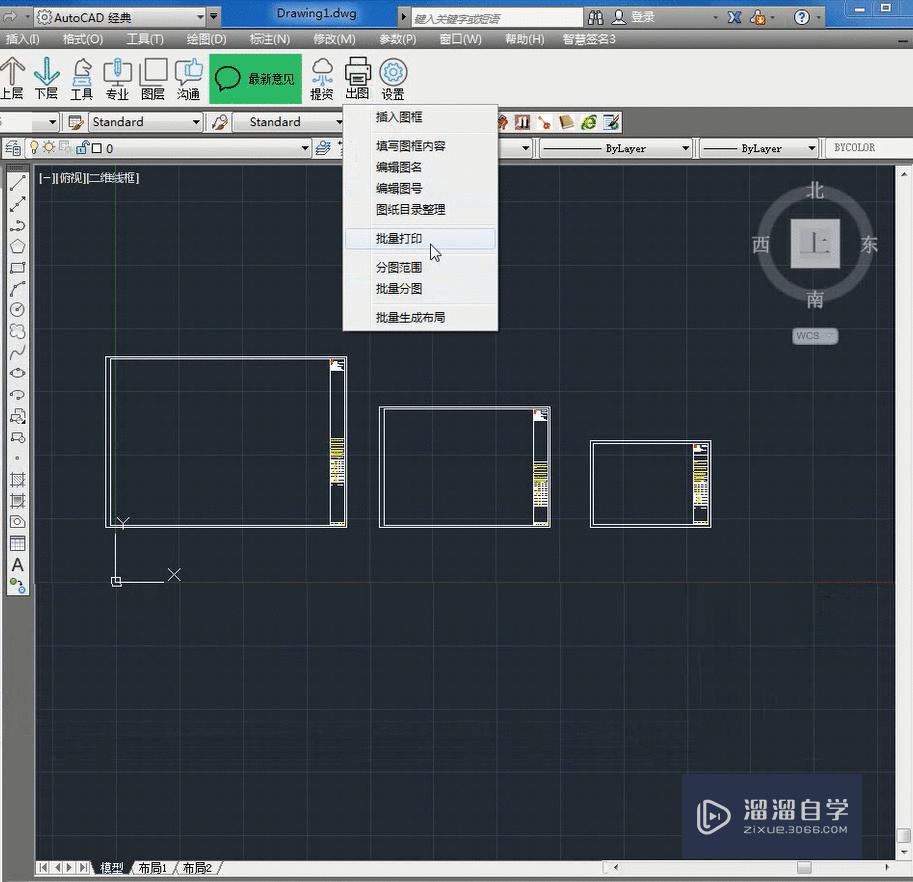Click the 最新意见 green button
The image size is (913, 882).
[255, 78]
